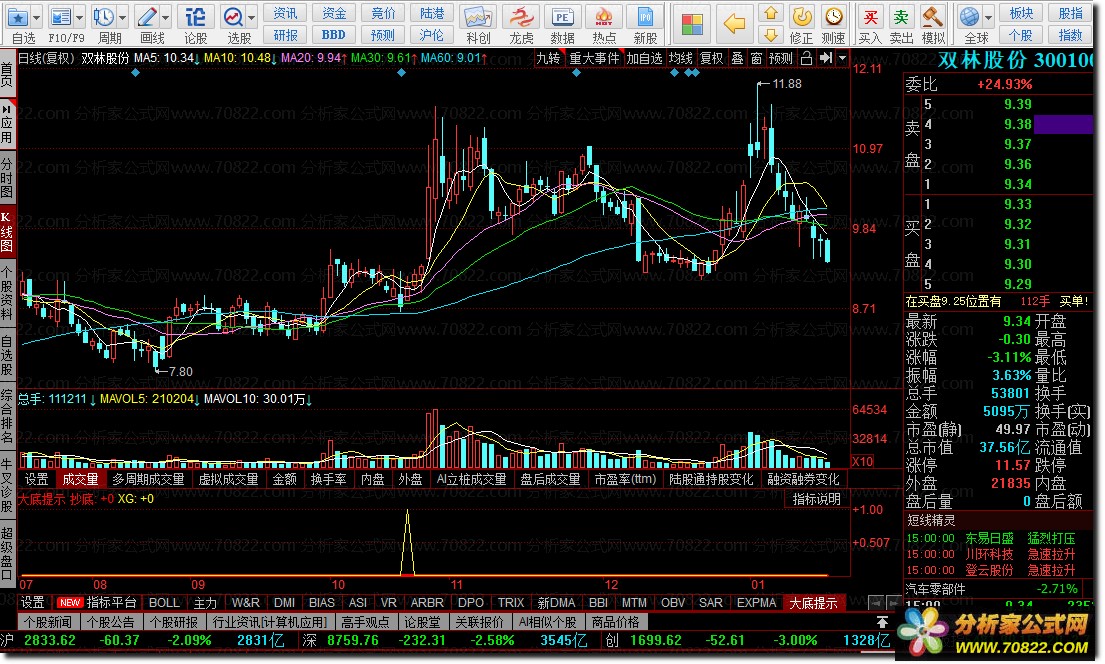The image size is (1105, 664).
Task: Open the 选股 stock screener icon
Action: [233, 17]
